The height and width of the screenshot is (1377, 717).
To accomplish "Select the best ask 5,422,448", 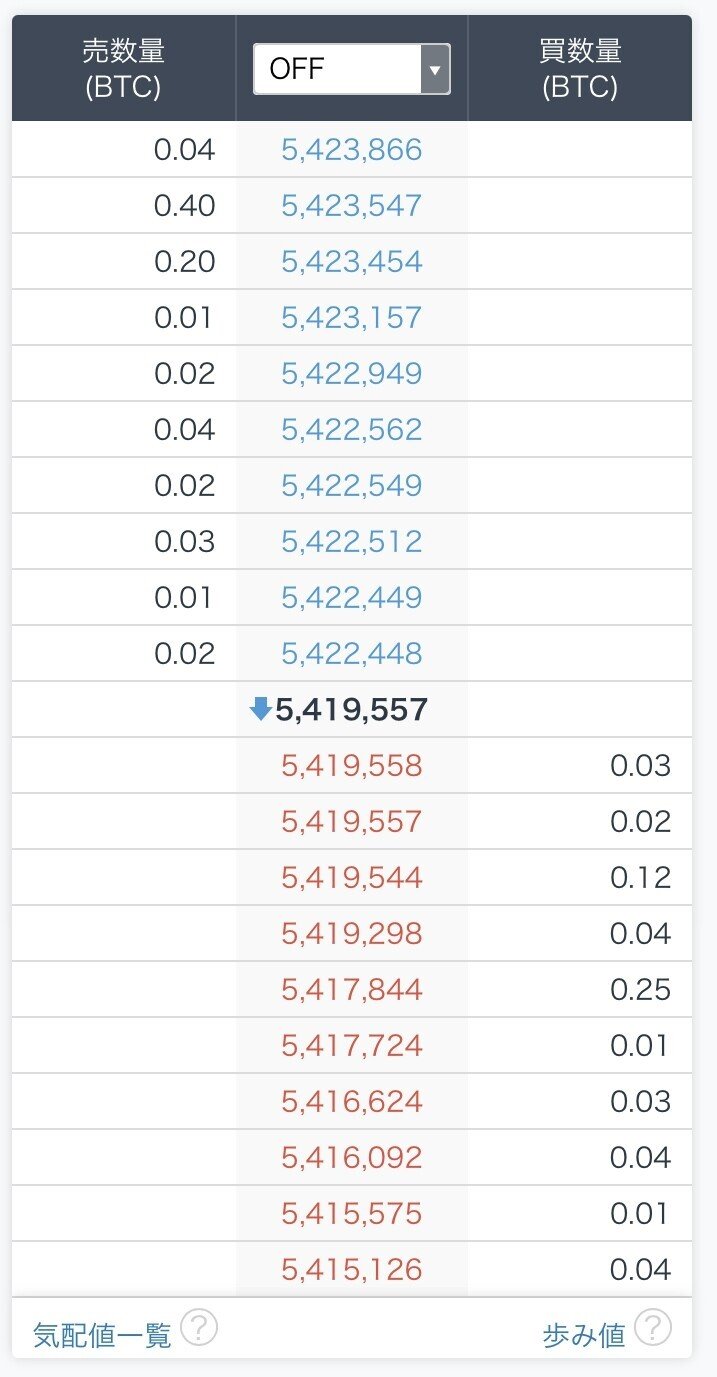I will click(x=350, y=652).
